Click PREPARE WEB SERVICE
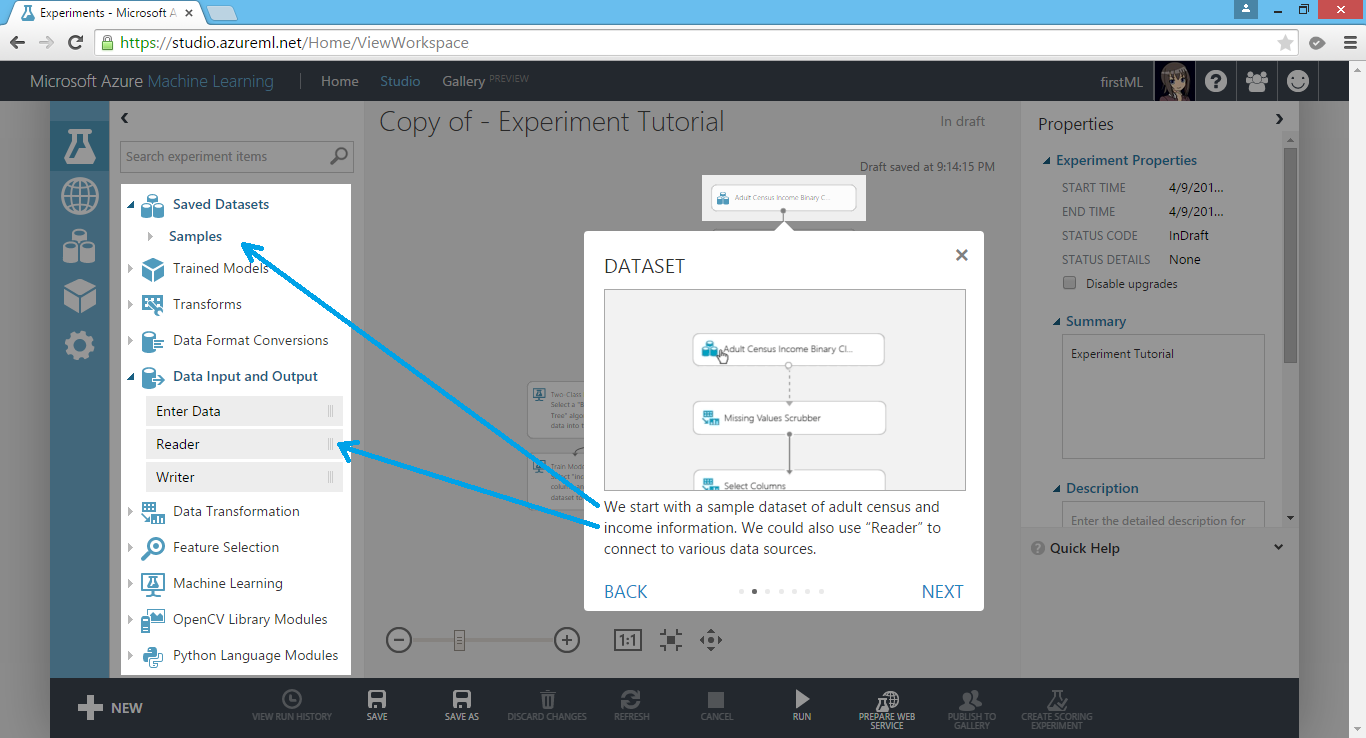The width and height of the screenshot is (1366, 738). pos(887,709)
